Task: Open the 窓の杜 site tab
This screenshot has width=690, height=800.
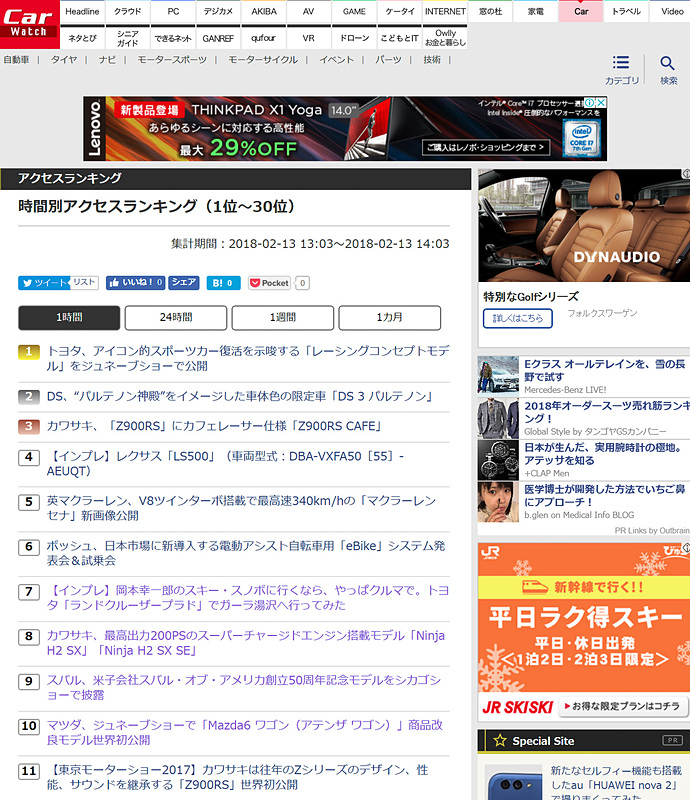Action: point(490,11)
